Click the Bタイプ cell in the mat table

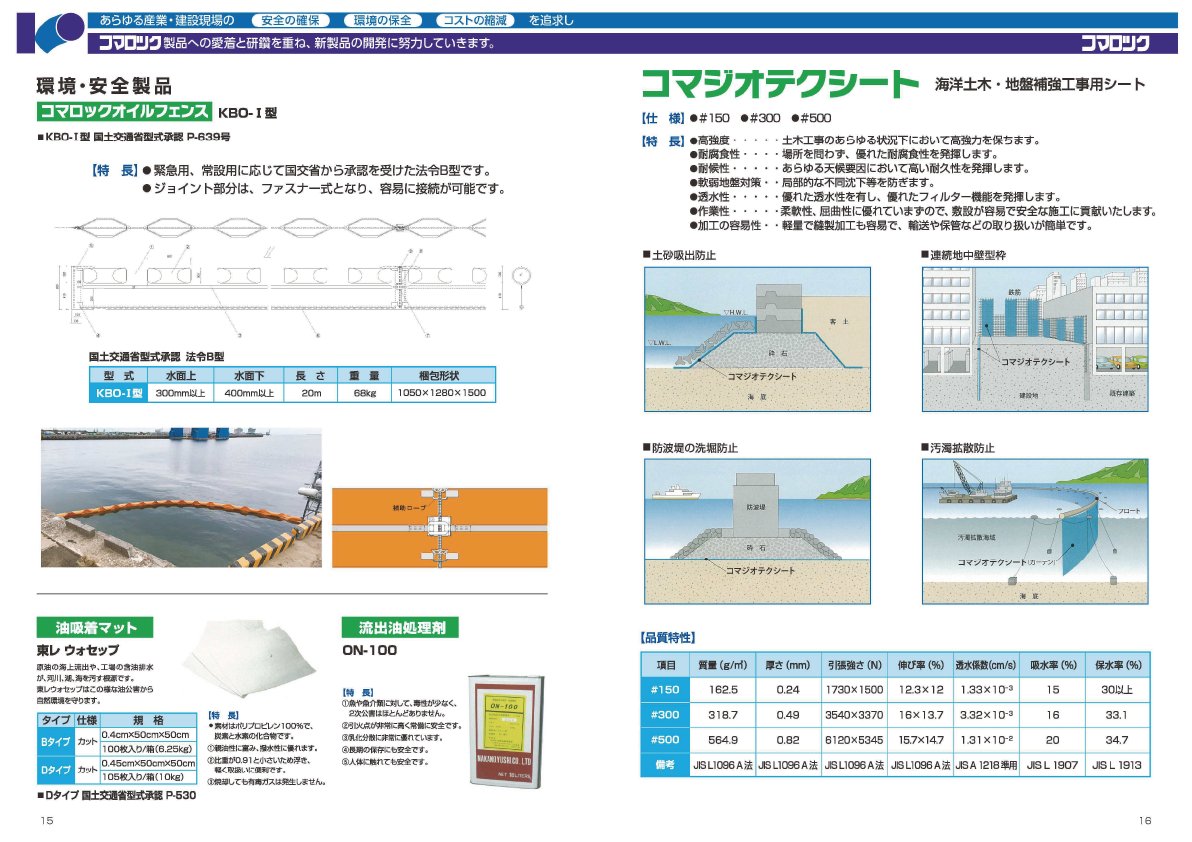55,741
